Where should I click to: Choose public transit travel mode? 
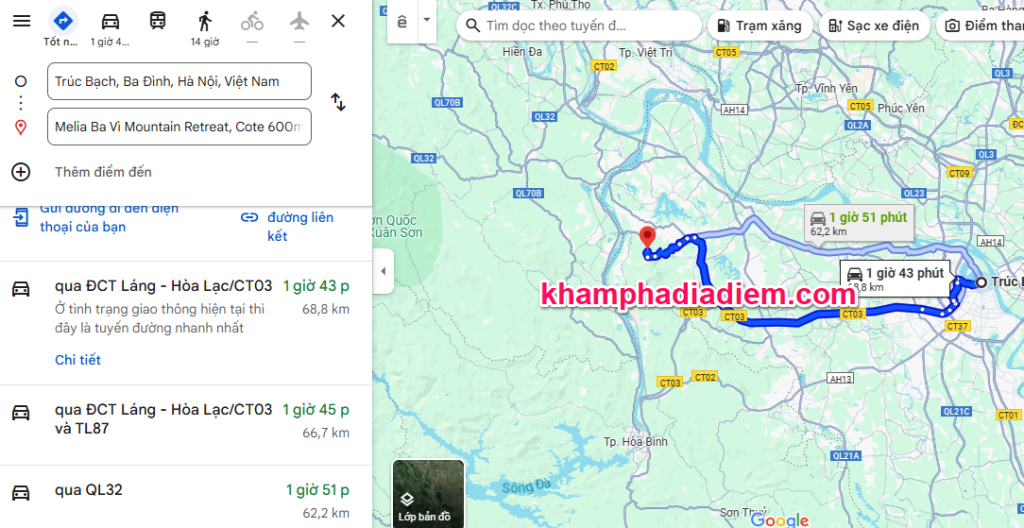pos(158,21)
